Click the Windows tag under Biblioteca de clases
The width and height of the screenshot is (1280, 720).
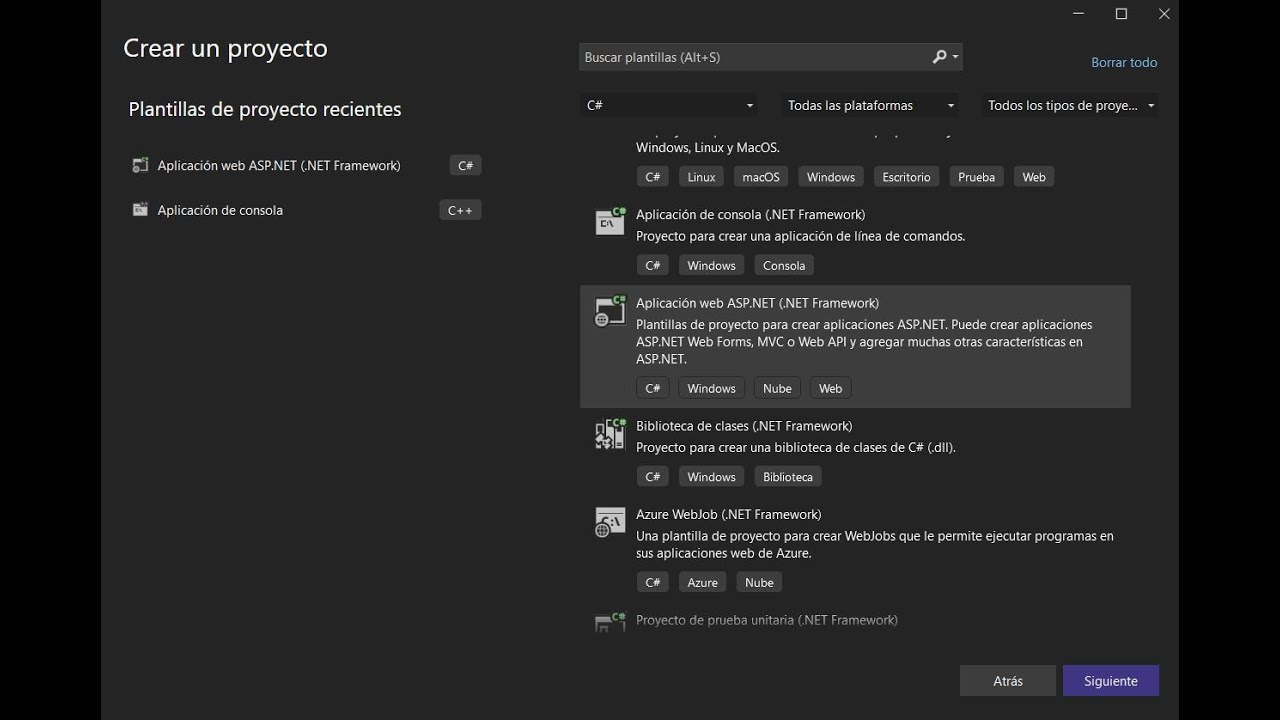(x=711, y=477)
